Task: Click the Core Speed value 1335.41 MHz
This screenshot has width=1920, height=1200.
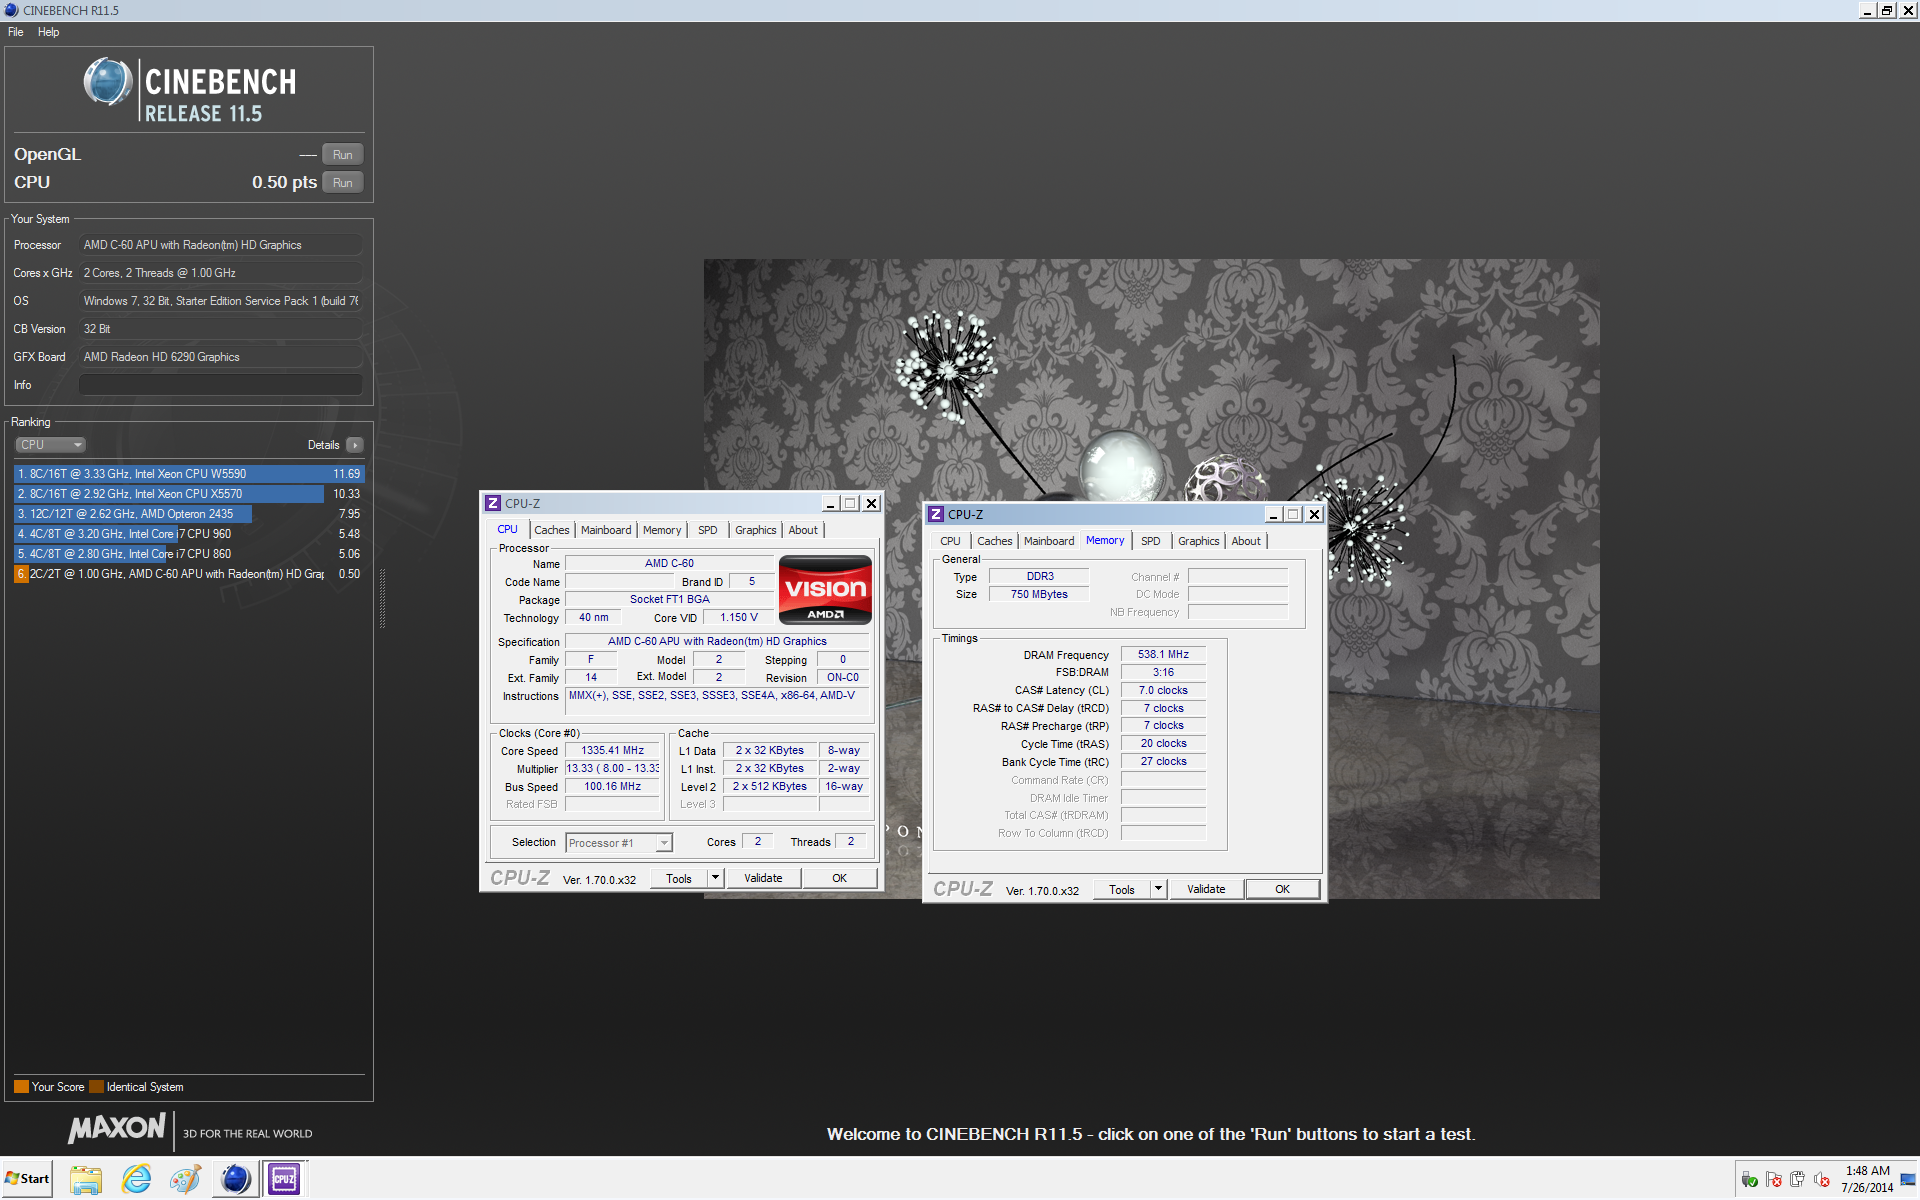Action: (x=613, y=750)
